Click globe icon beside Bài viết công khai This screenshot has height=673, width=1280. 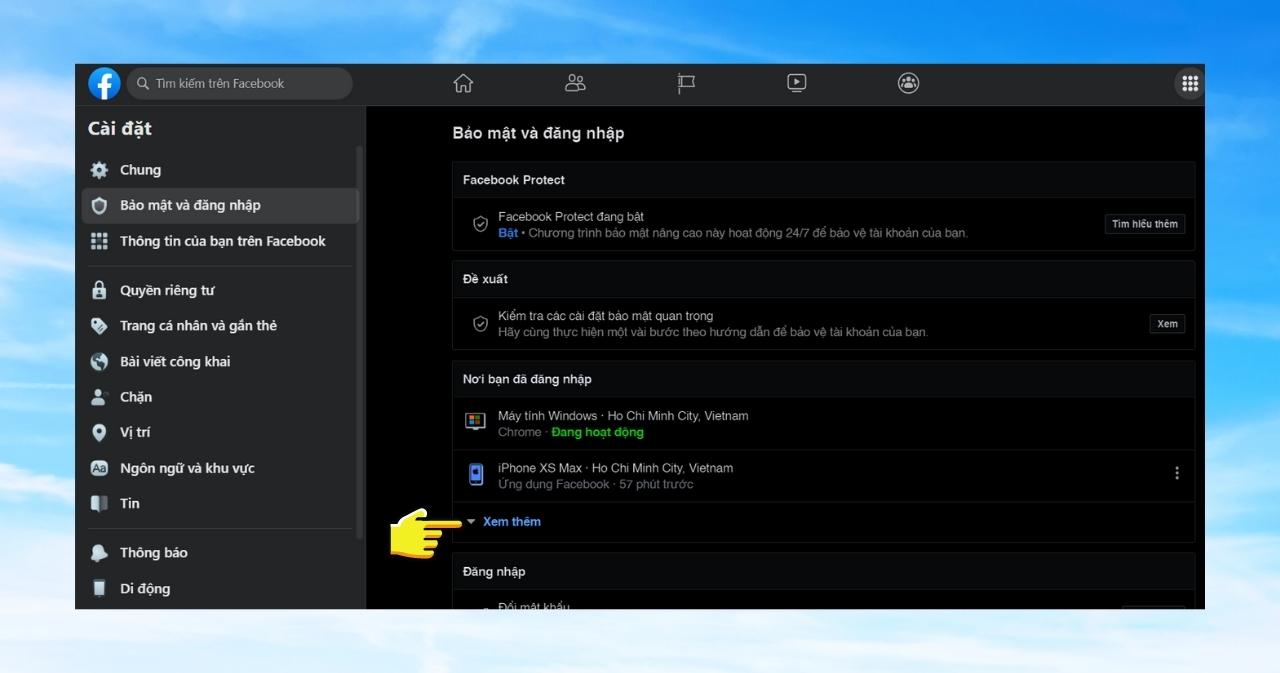pyautogui.click(x=99, y=362)
